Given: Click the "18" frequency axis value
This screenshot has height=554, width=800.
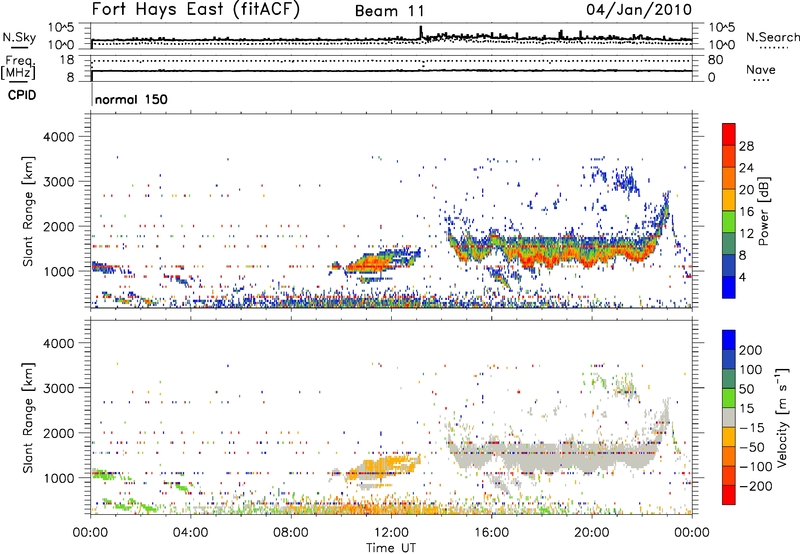Looking at the screenshot, I should [67, 60].
